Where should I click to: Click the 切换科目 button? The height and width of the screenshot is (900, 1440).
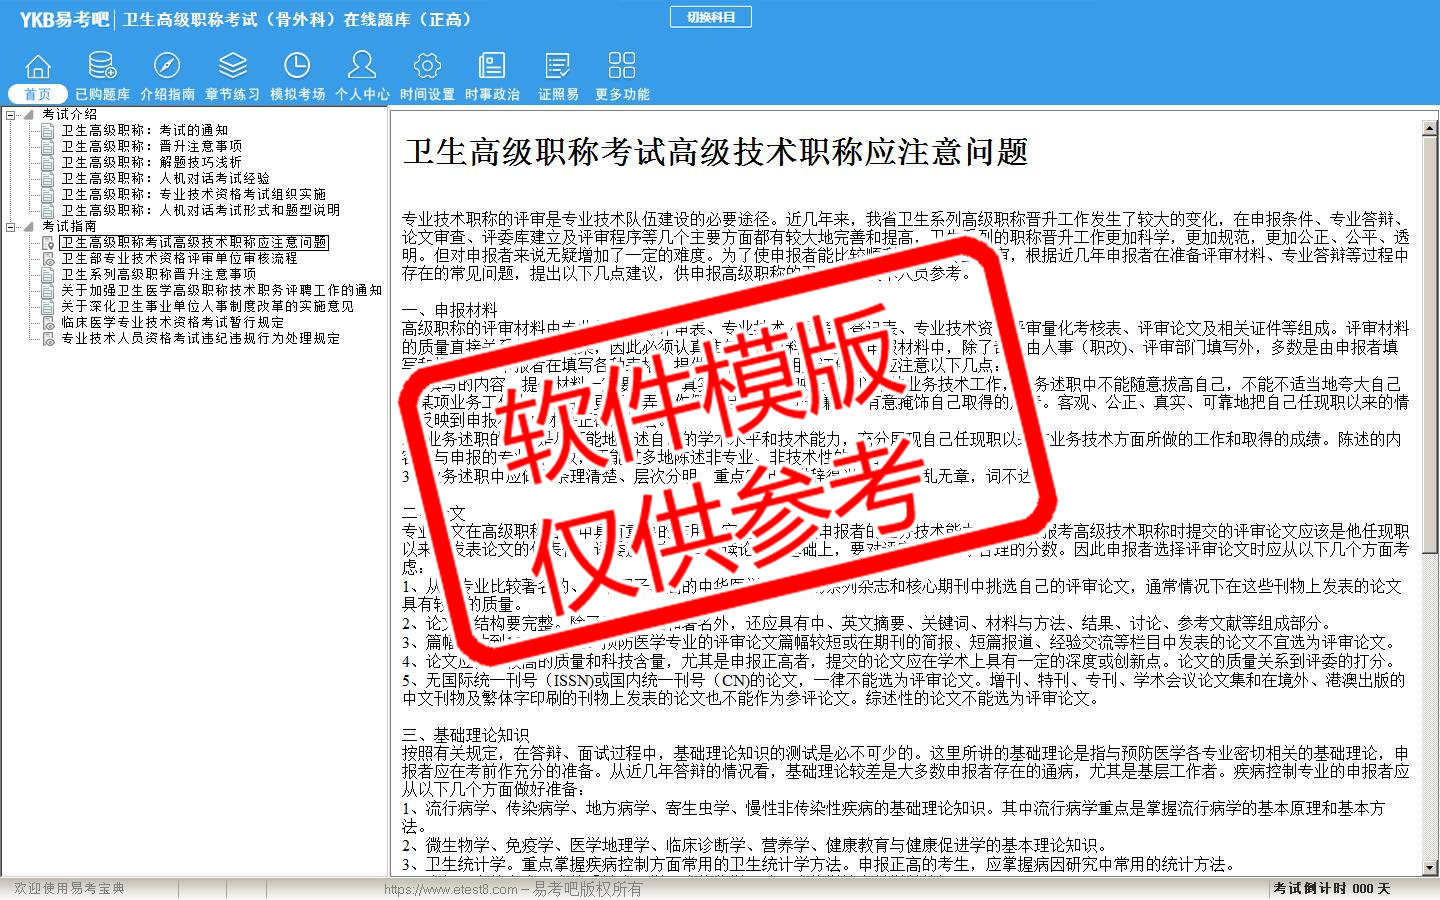tap(710, 17)
